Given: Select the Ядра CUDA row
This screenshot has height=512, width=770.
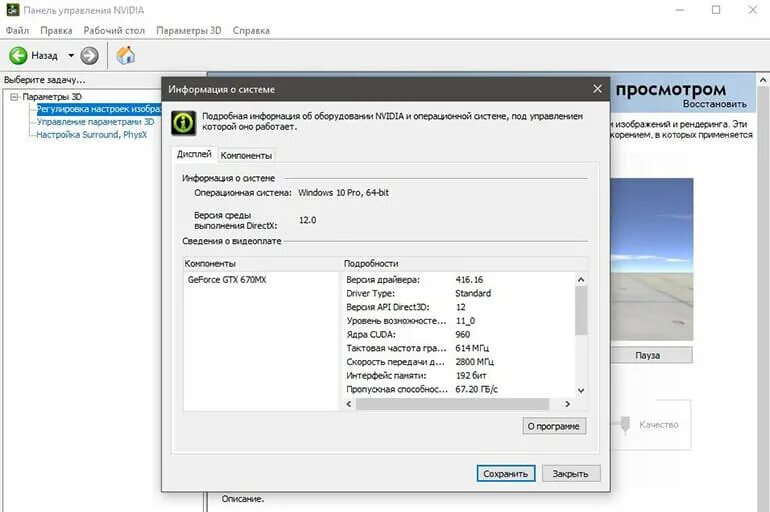Looking at the screenshot, I should (x=460, y=334).
